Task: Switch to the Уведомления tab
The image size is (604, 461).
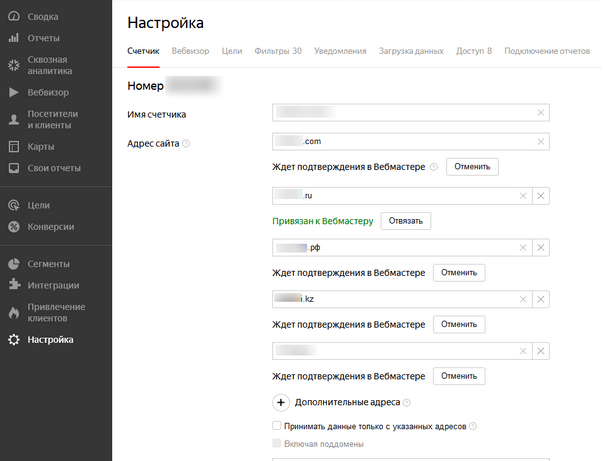Action: 340,50
